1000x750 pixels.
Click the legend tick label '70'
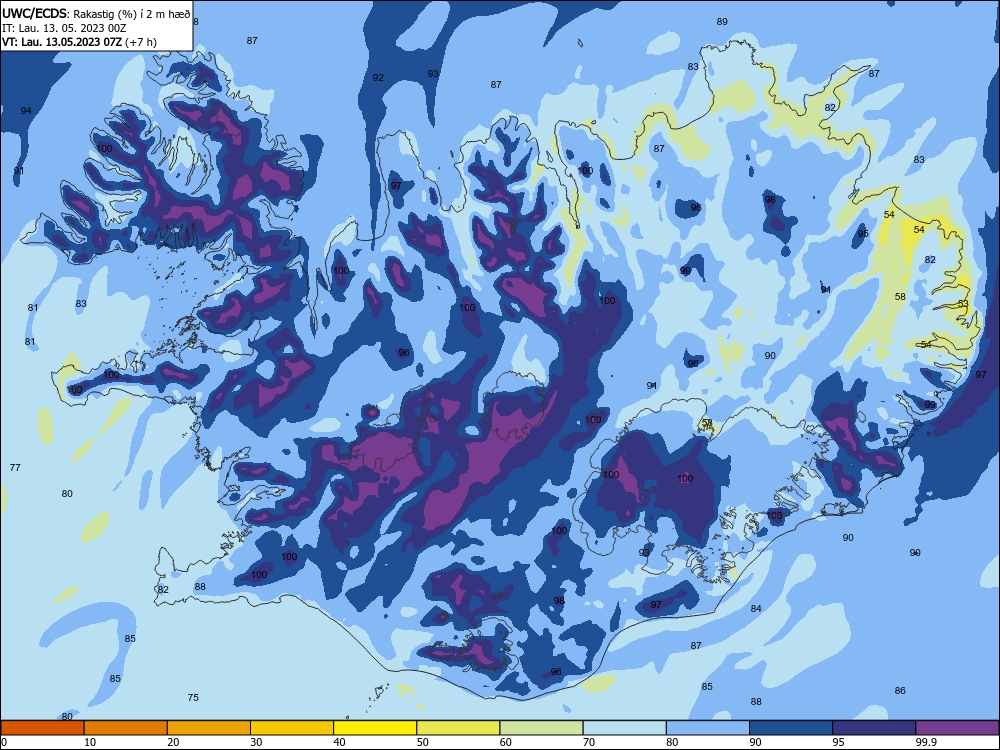point(589,742)
